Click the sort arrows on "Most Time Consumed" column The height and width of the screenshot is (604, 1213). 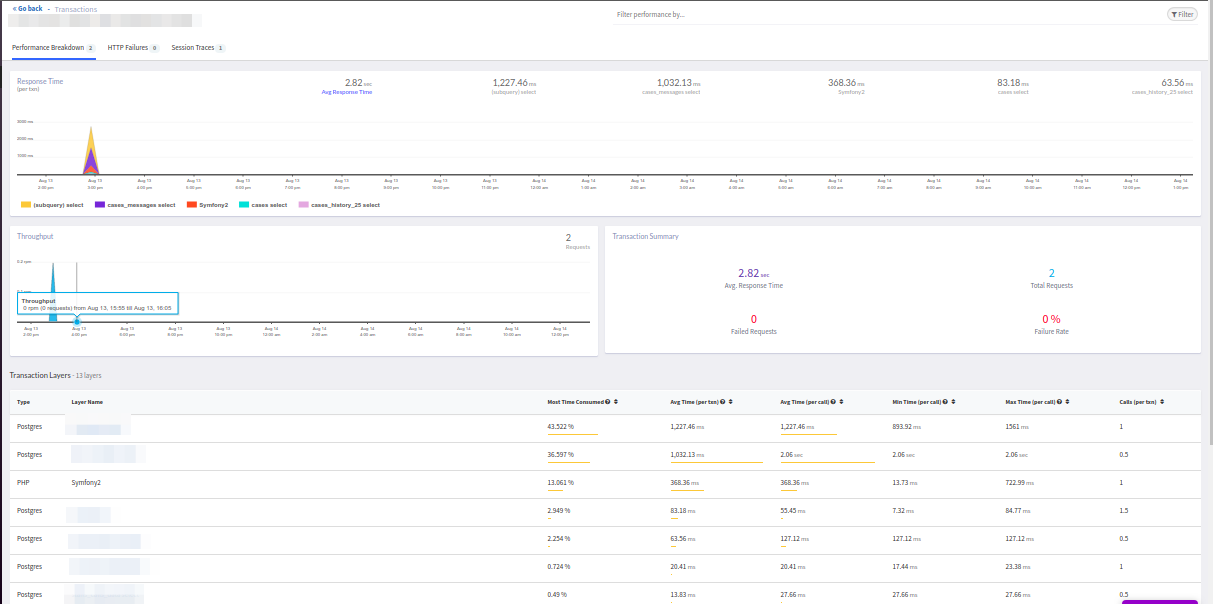(616, 401)
